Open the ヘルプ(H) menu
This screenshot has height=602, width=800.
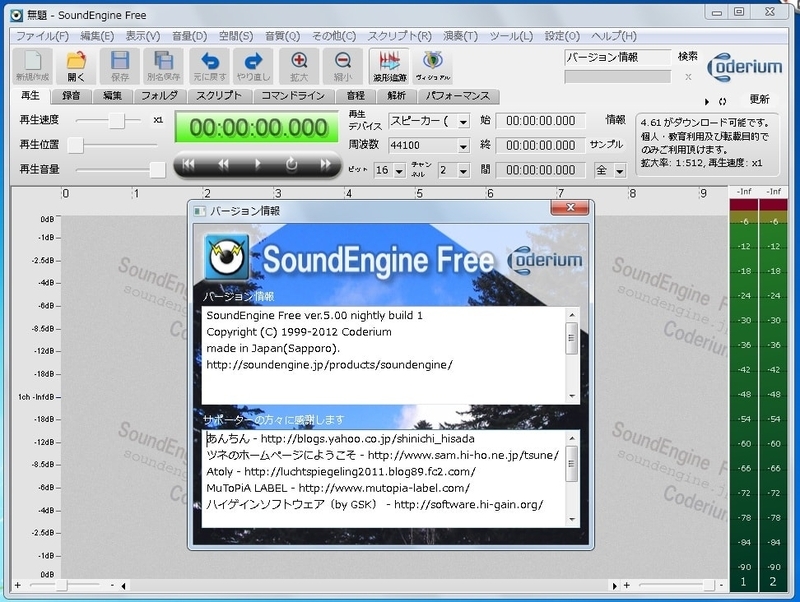tap(614, 36)
